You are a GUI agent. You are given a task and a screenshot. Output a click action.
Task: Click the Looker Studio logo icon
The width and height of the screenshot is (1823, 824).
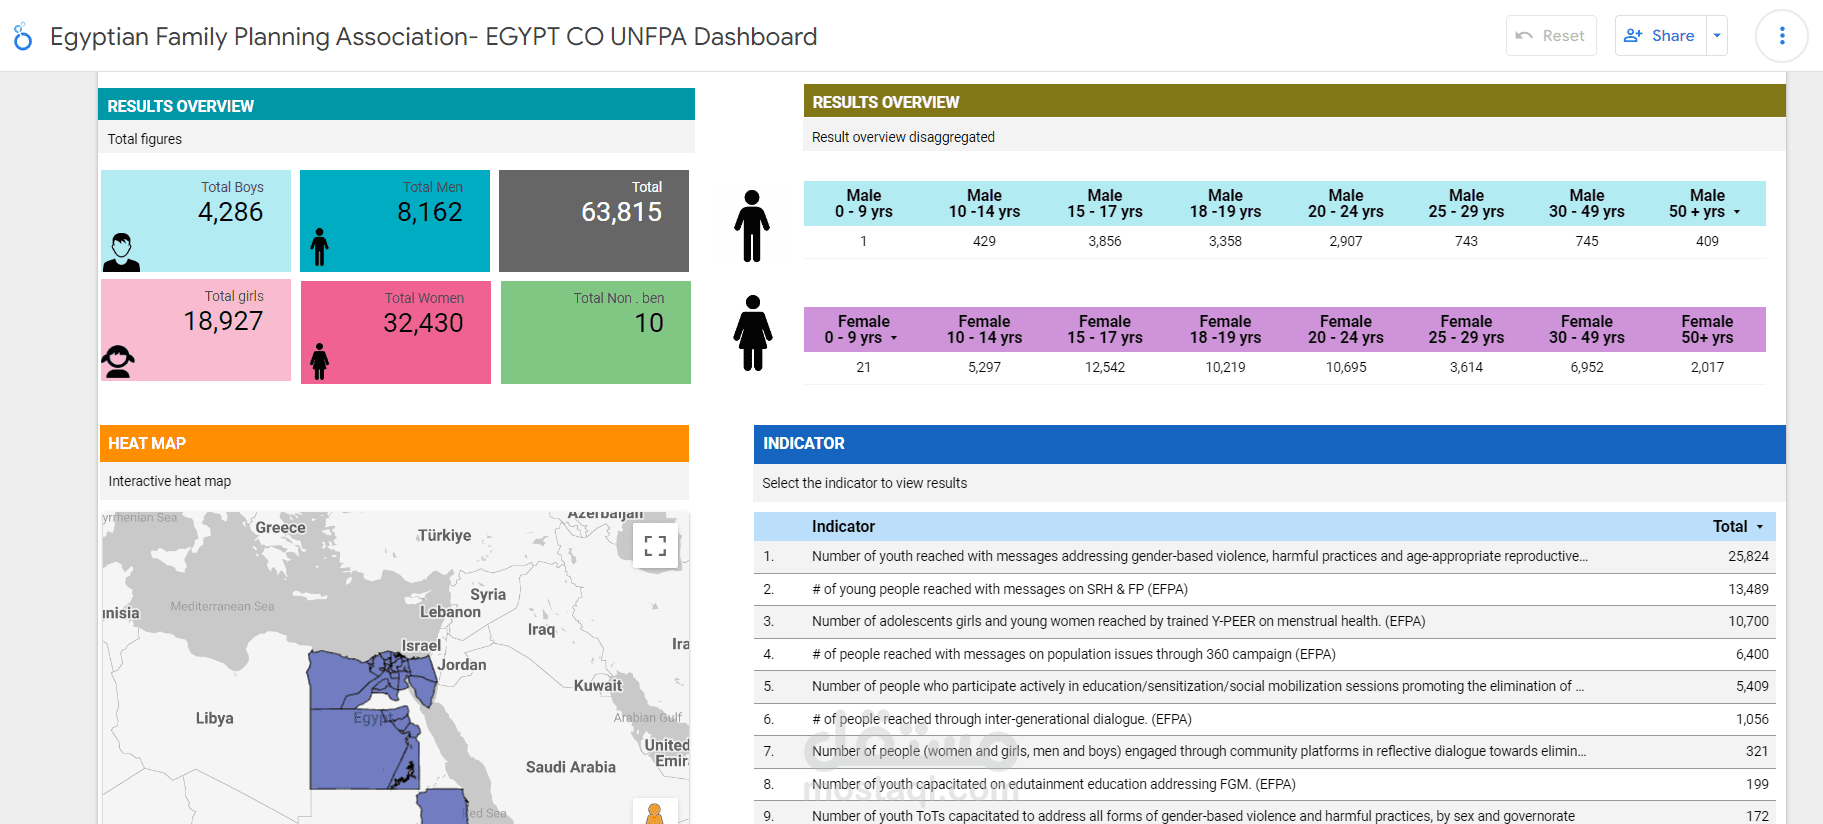23,37
